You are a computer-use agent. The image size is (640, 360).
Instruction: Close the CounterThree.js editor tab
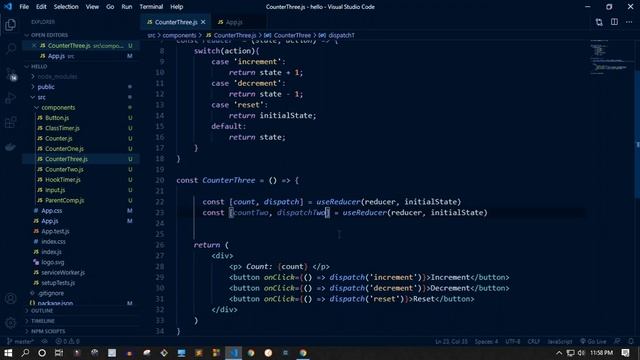pyautogui.click(x=203, y=22)
